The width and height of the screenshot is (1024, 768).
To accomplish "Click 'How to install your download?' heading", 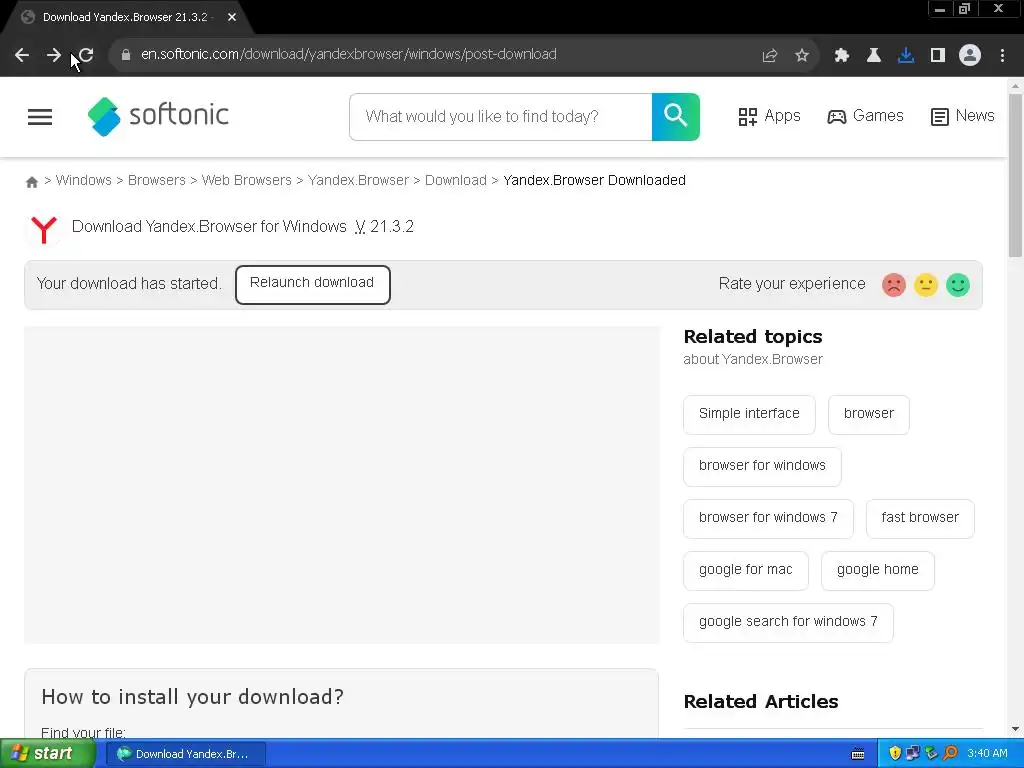I will pyautogui.click(x=192, y=697).
